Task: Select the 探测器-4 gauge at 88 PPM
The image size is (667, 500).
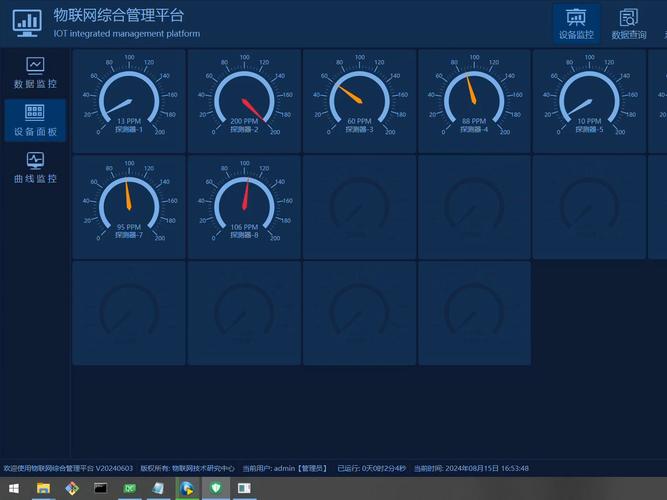Action: [474, 100]
